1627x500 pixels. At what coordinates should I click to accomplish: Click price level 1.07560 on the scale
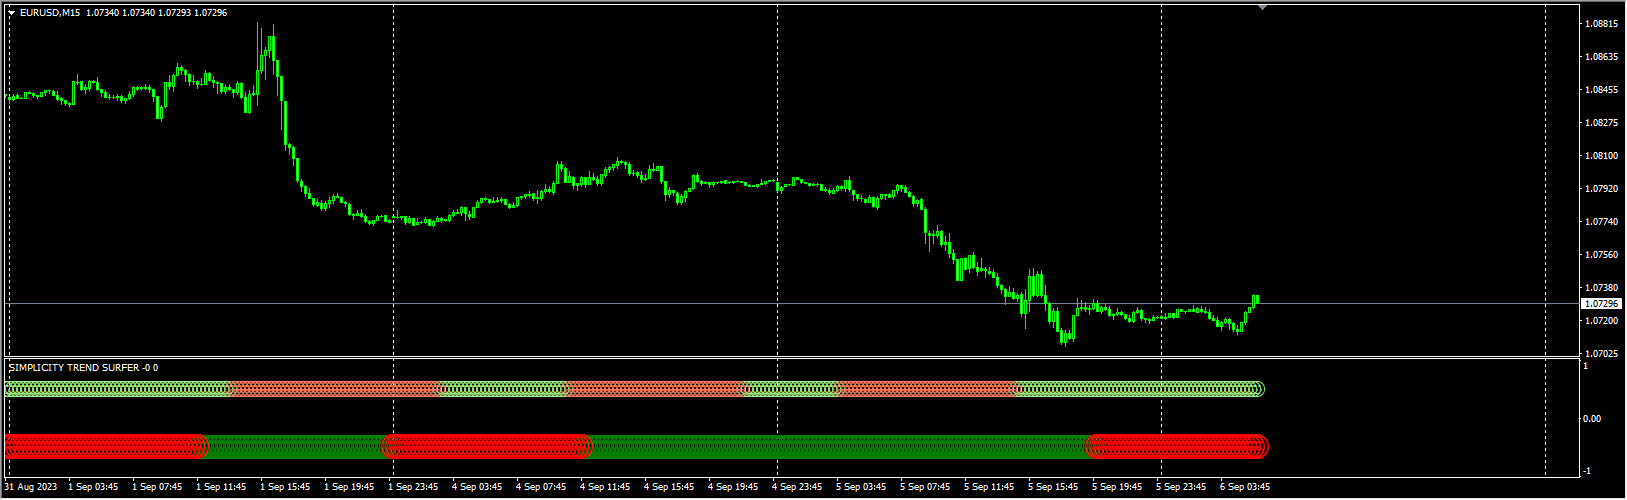coord(1603,254)
